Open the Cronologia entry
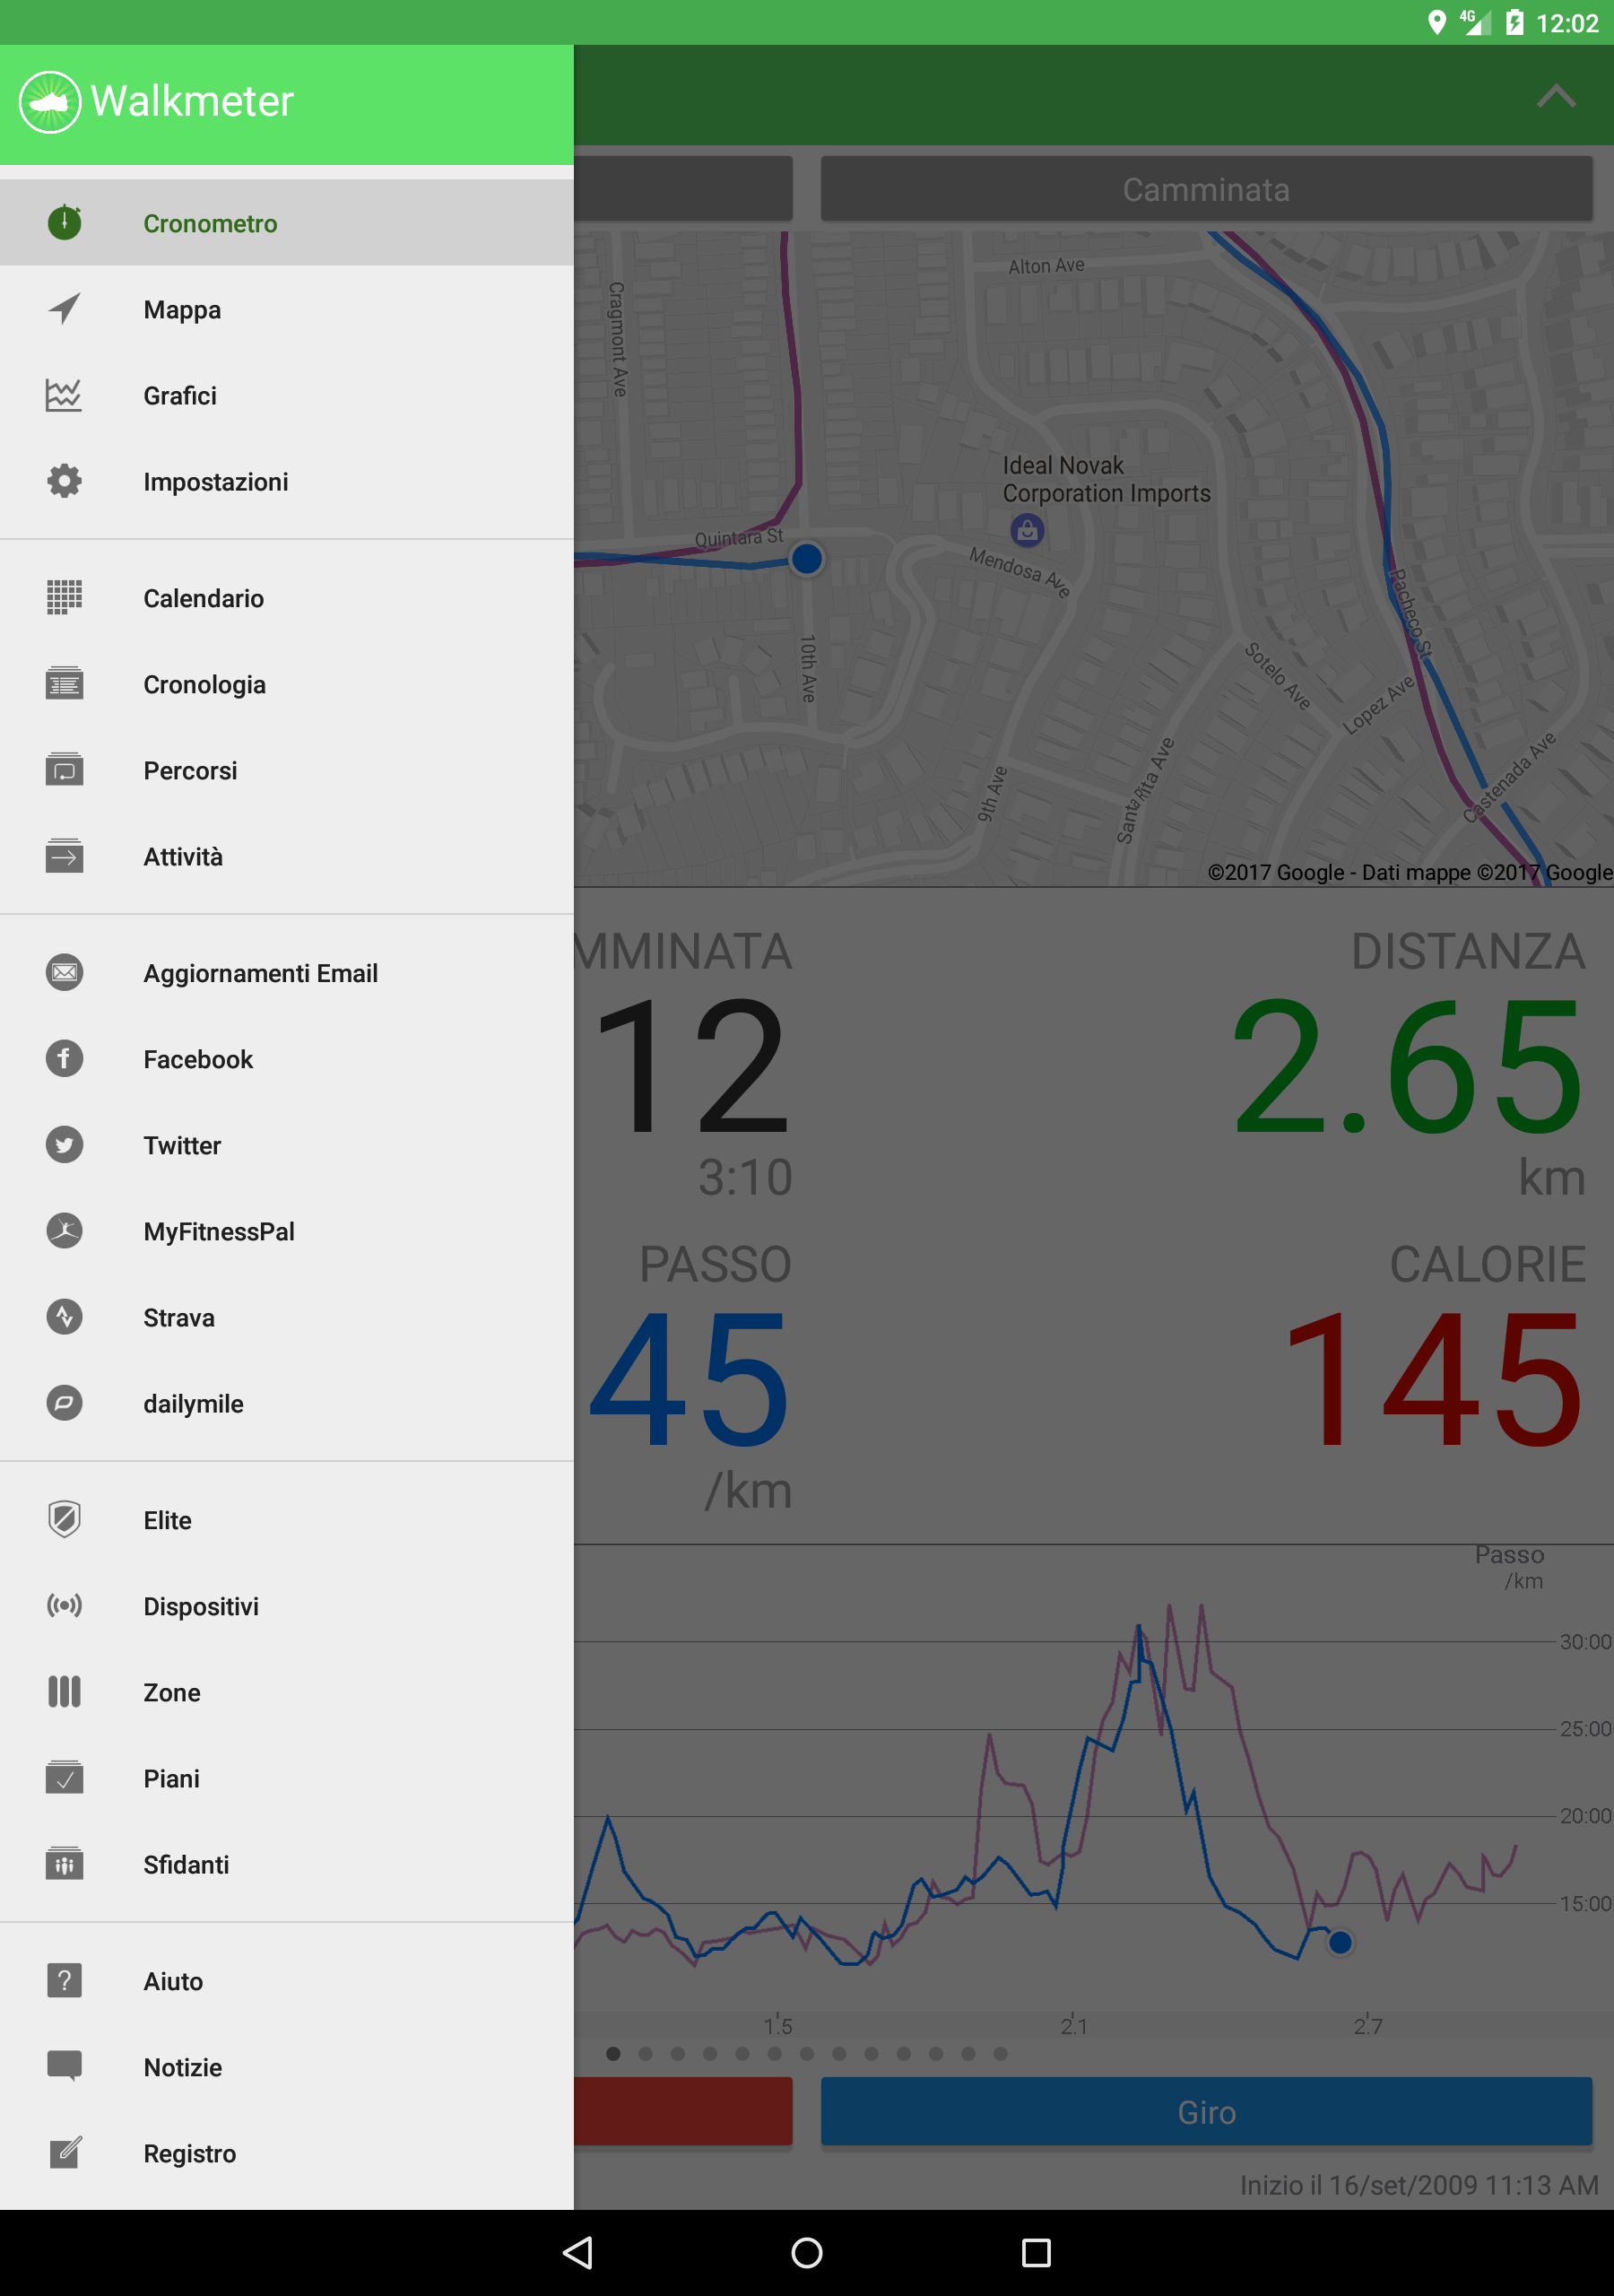The width and height of the screenshot is (1614, 2296). pos(287,684)
